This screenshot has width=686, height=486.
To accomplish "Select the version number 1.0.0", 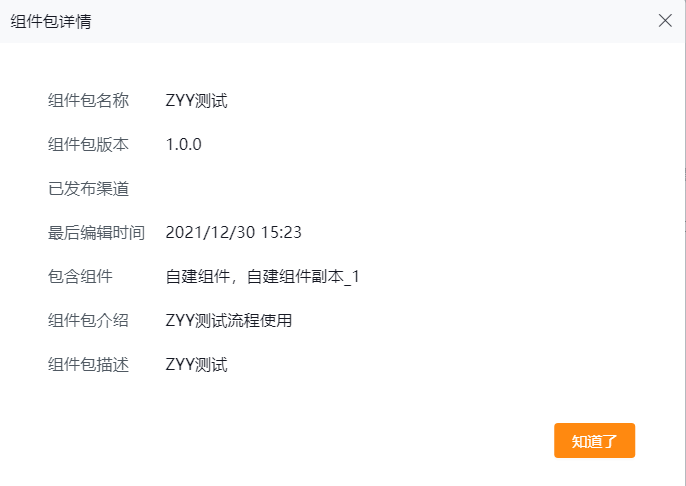I will pyautogui.click(x=184, y=144).
